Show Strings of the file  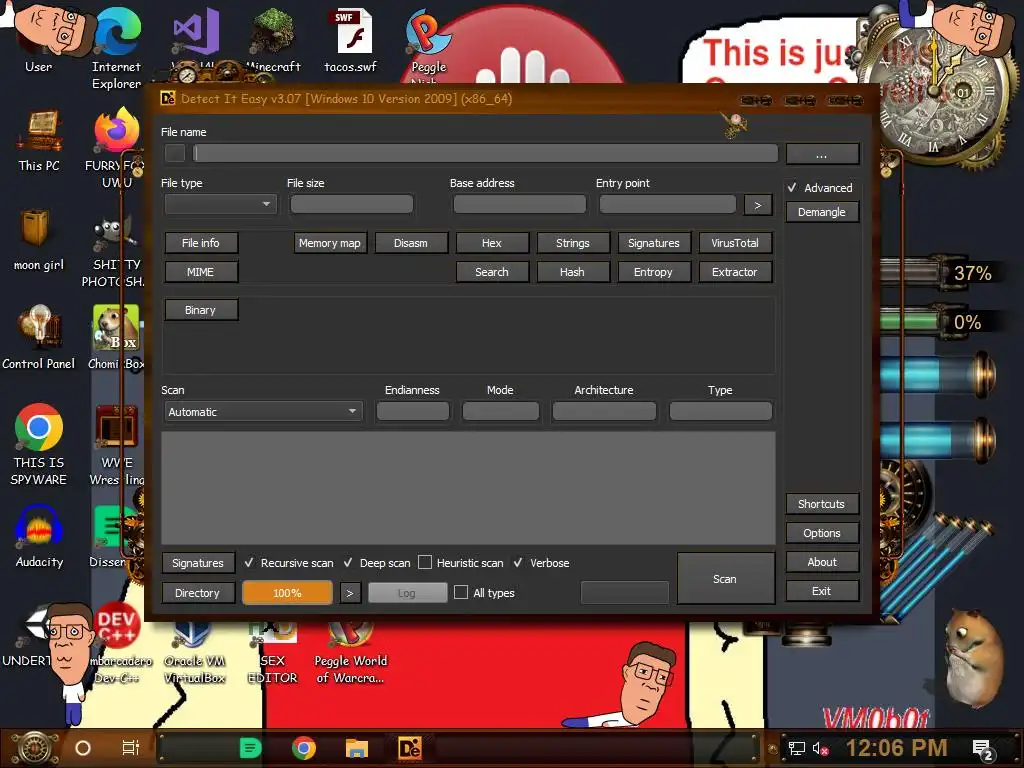(573, 243)
